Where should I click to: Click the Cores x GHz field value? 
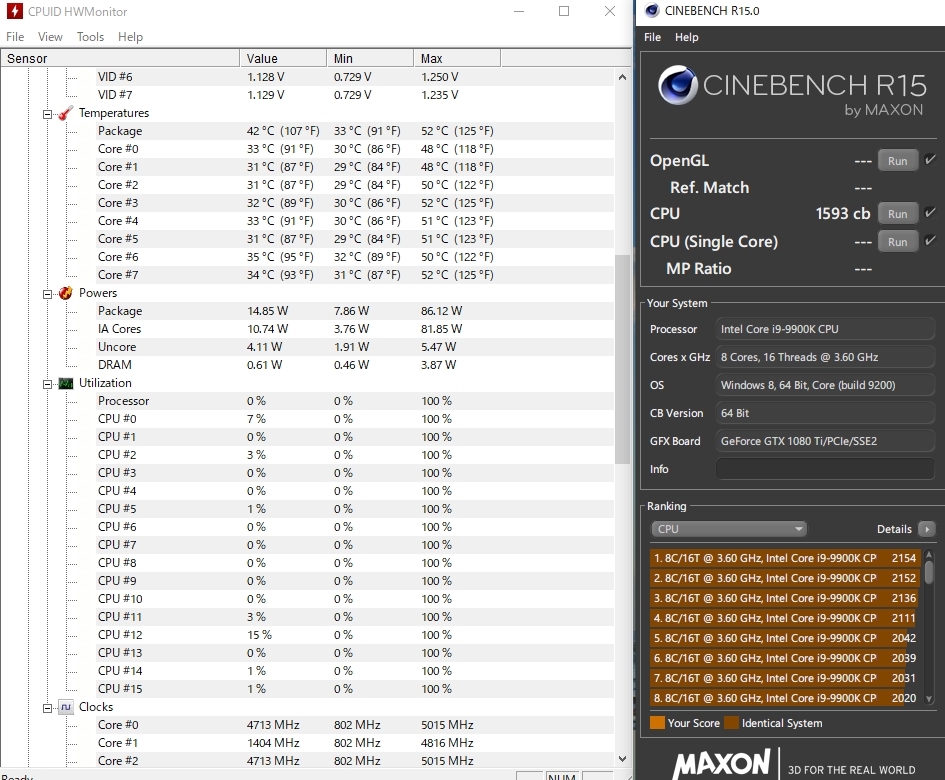tap(825, 357)
